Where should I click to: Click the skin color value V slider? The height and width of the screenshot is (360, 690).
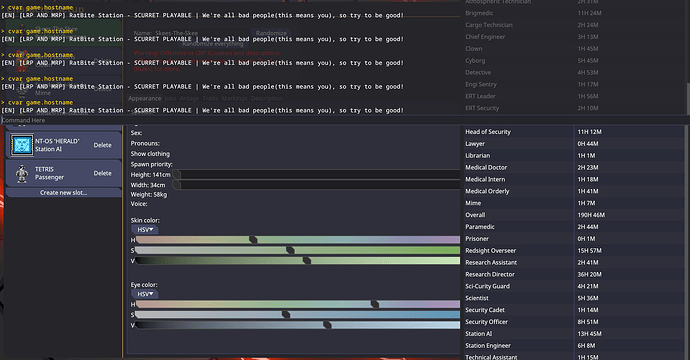point(297,261)
